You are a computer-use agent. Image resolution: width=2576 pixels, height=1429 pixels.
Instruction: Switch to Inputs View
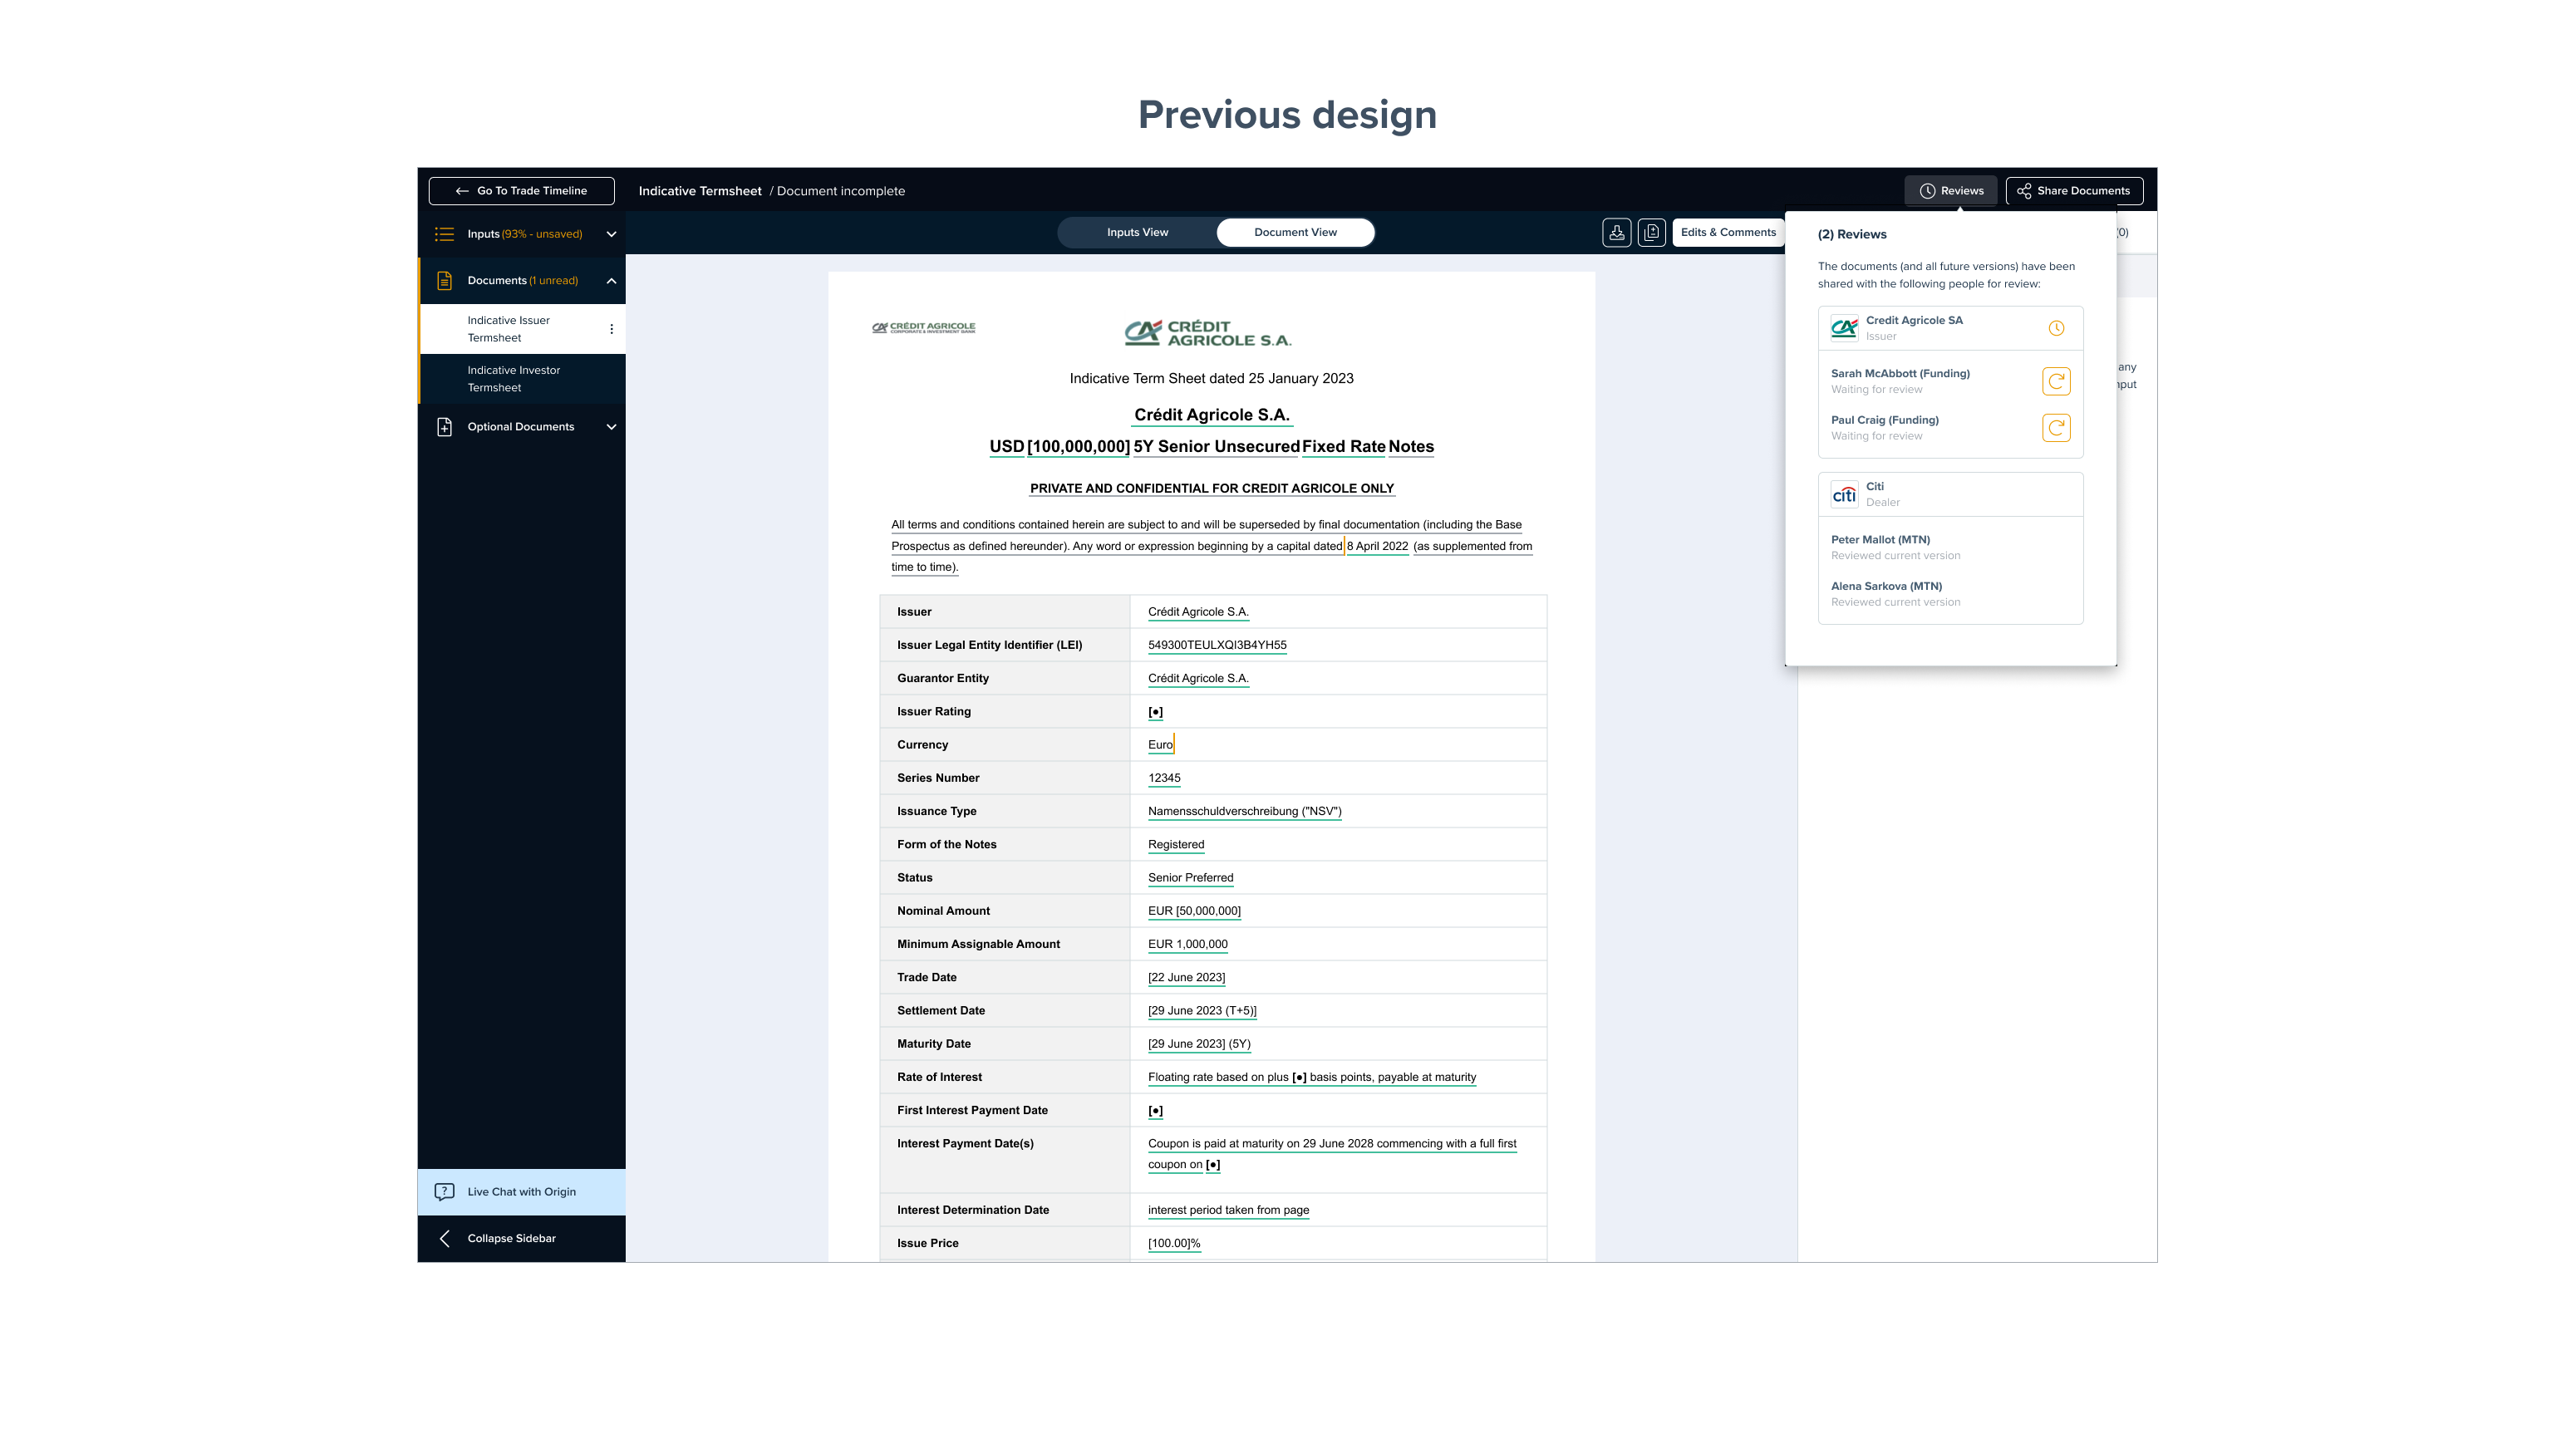[1137, 232]
